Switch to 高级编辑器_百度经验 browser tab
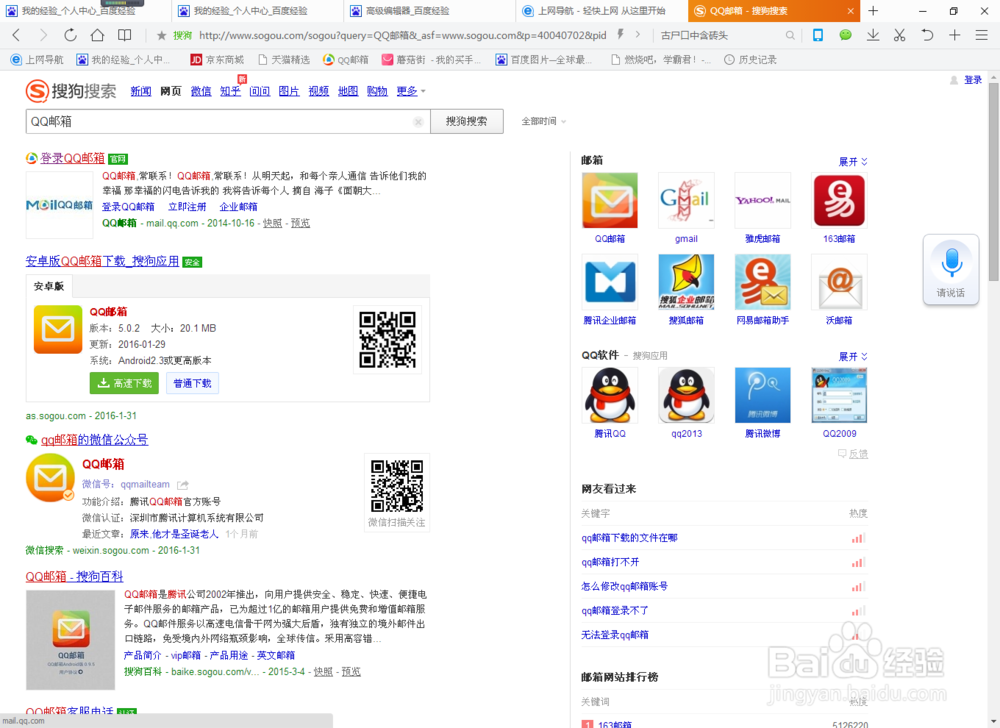The image size is (1000, 728). click(x=429, y=11)
